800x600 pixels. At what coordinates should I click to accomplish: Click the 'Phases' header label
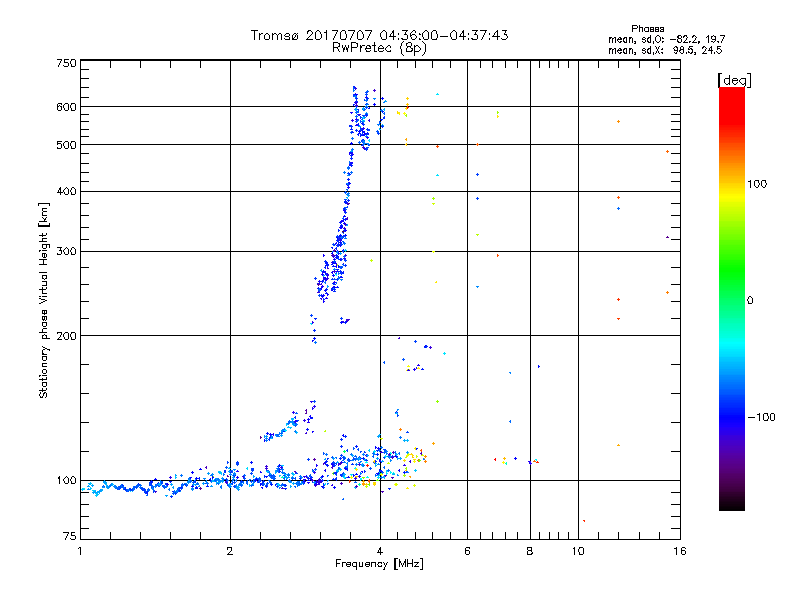pos(647,29)
